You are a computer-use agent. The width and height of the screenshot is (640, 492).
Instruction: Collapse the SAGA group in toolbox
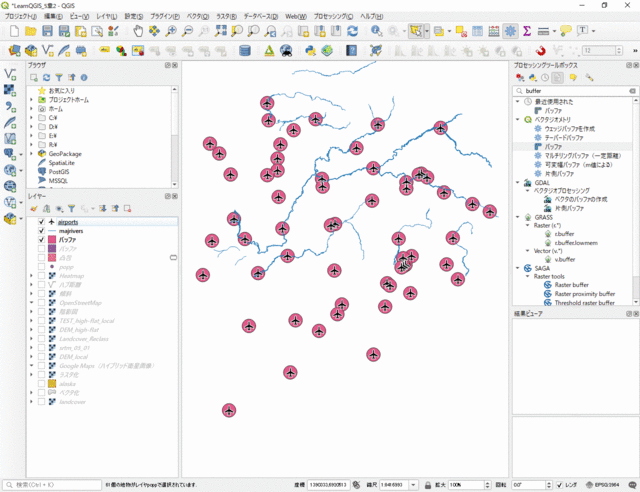518,268
